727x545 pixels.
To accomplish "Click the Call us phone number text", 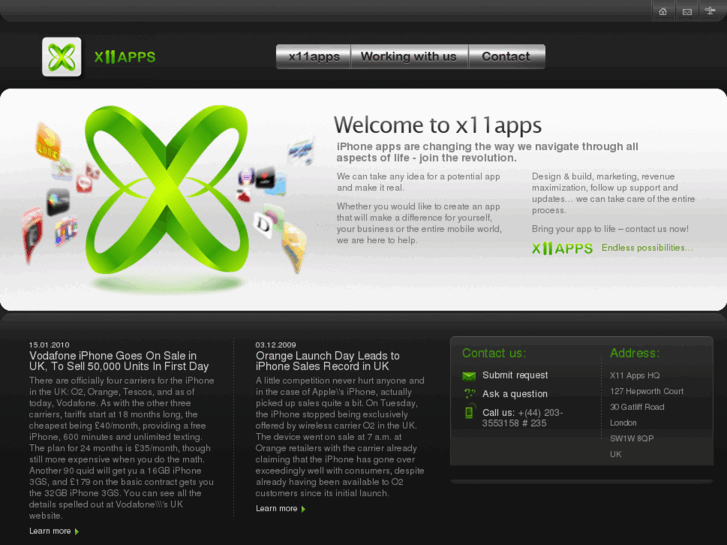I will click(523, 418).
